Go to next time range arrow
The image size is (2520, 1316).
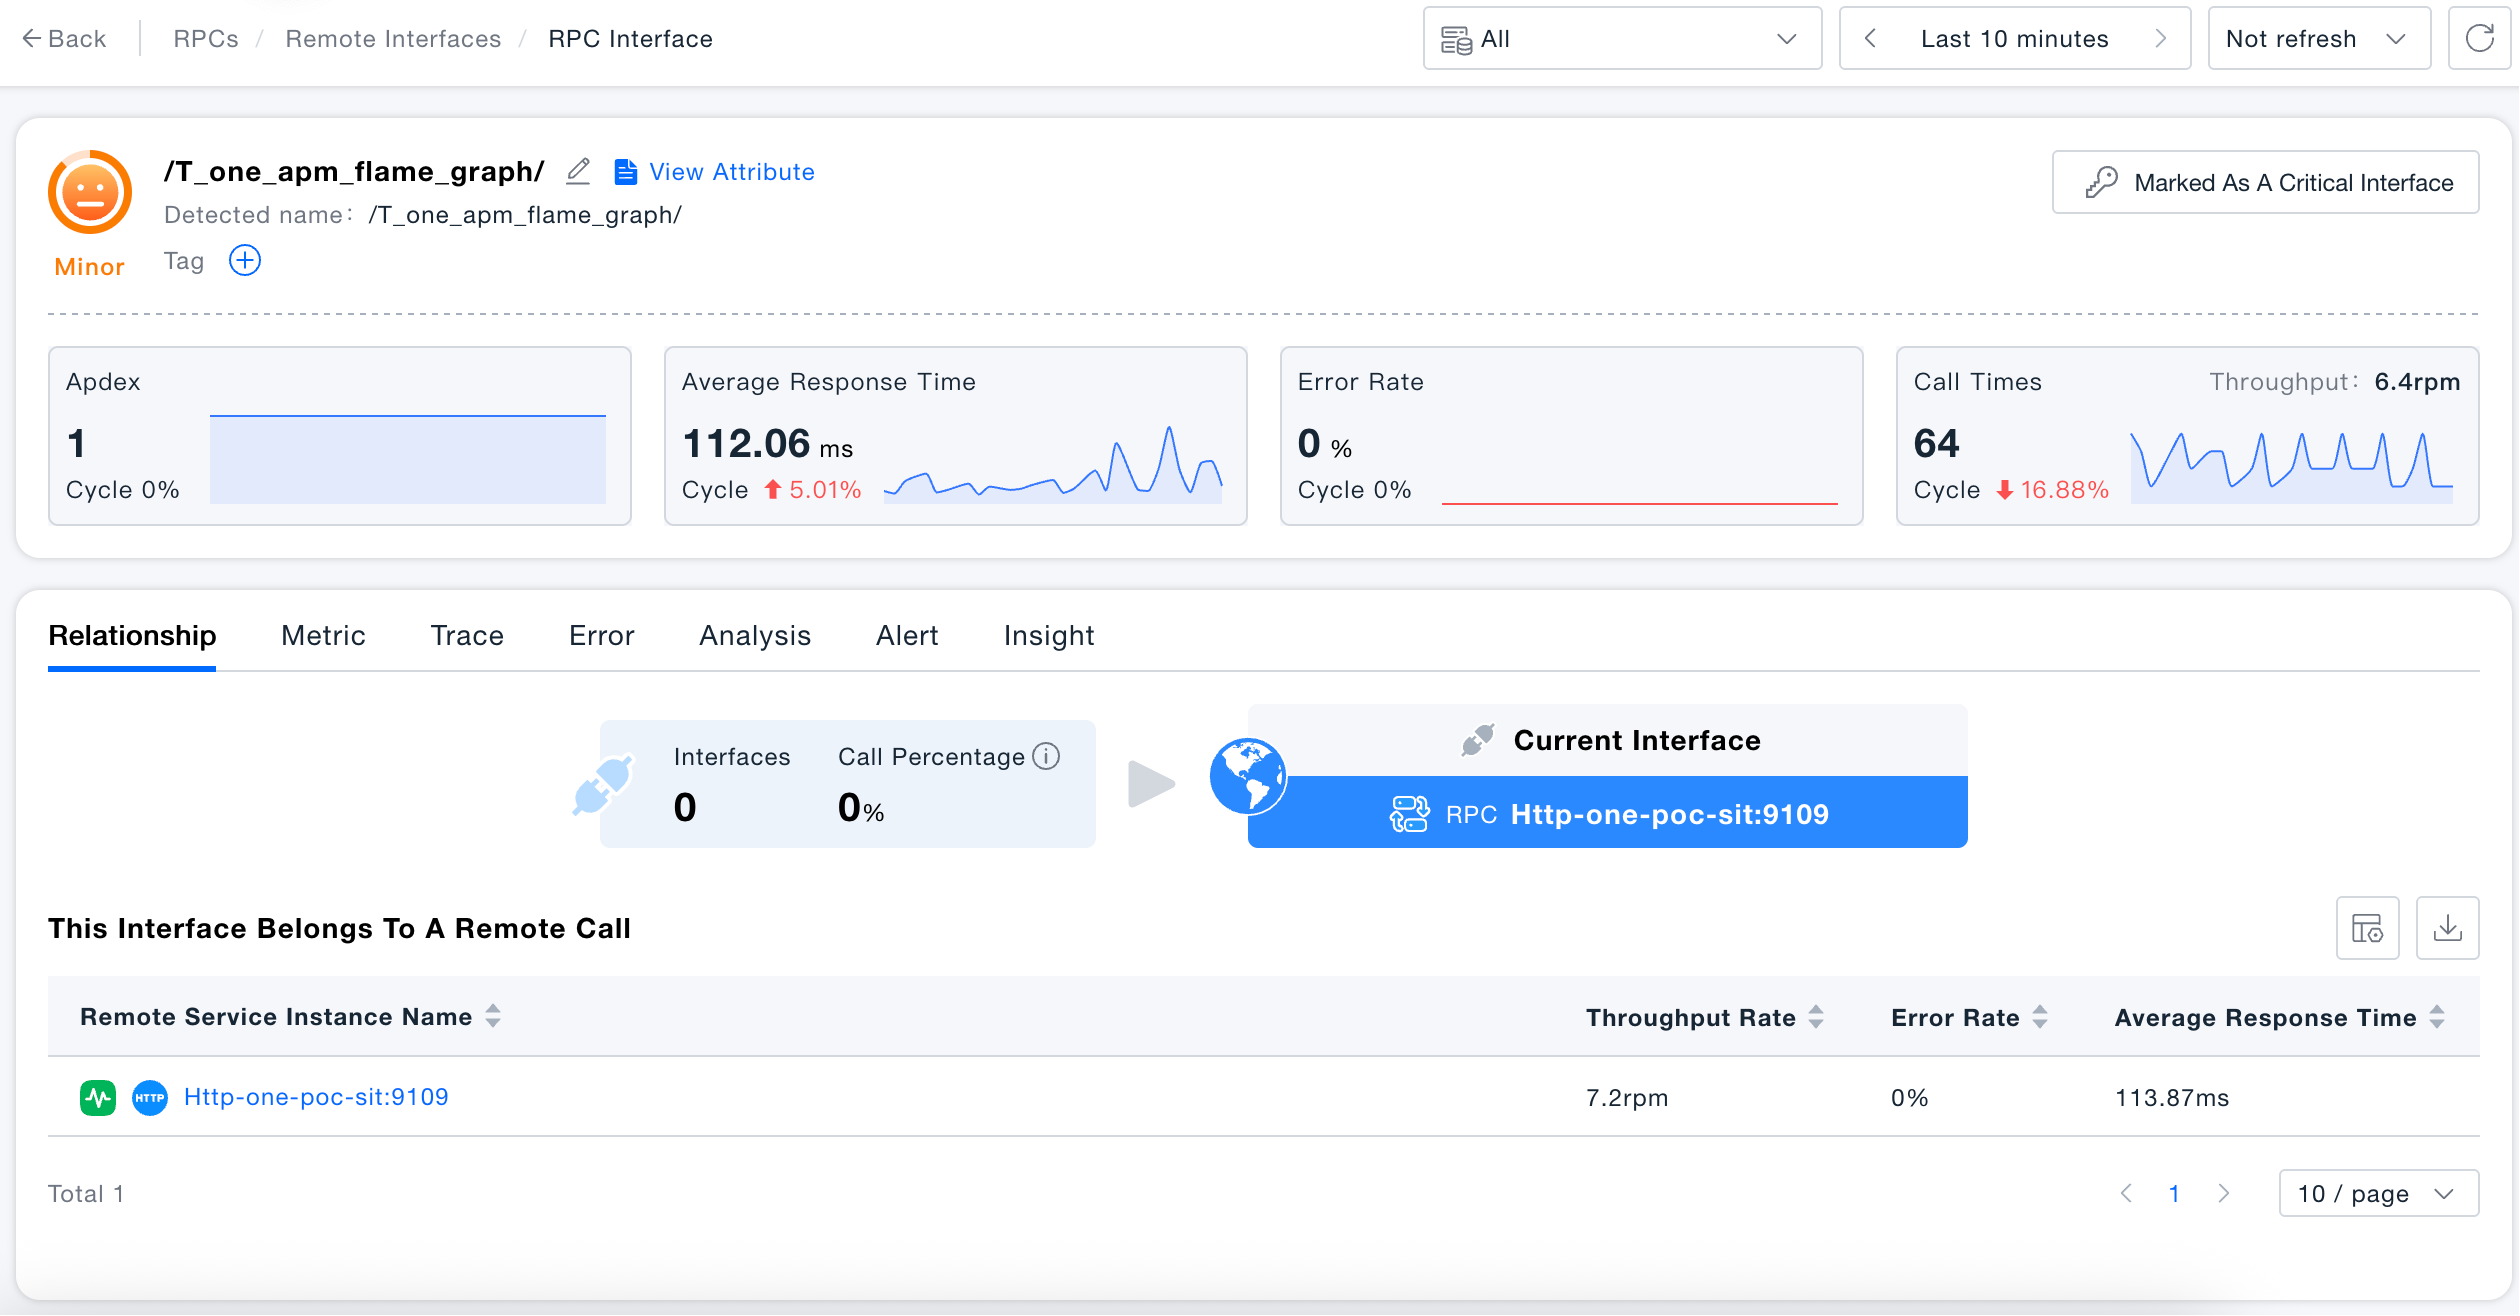[2161, 39]
